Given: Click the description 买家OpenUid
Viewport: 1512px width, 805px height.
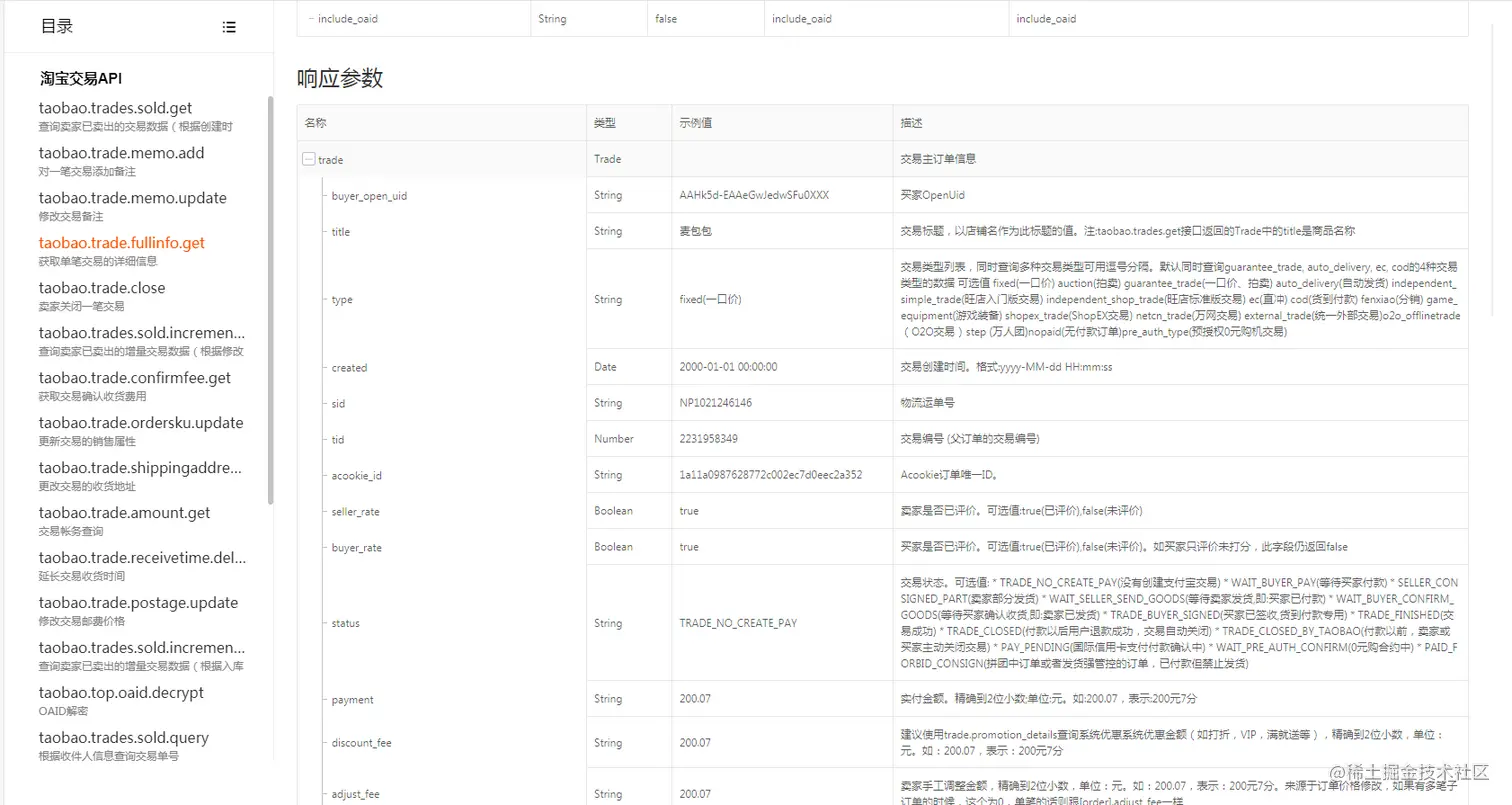Looking at the screenshot, I should click(x=933, y=195).
